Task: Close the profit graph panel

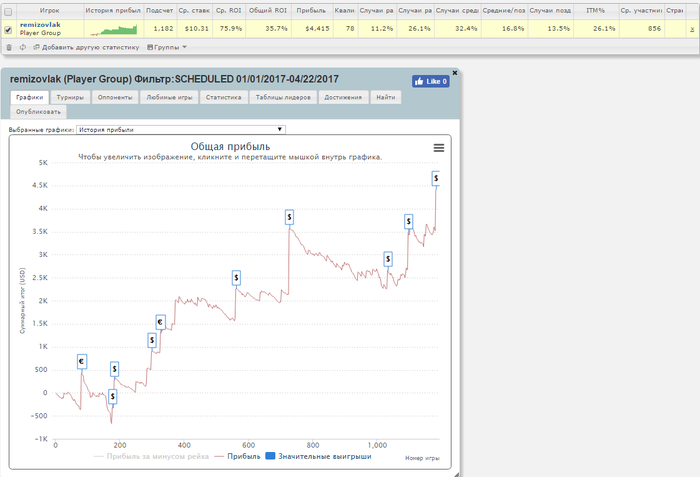Action: point(455,72)
